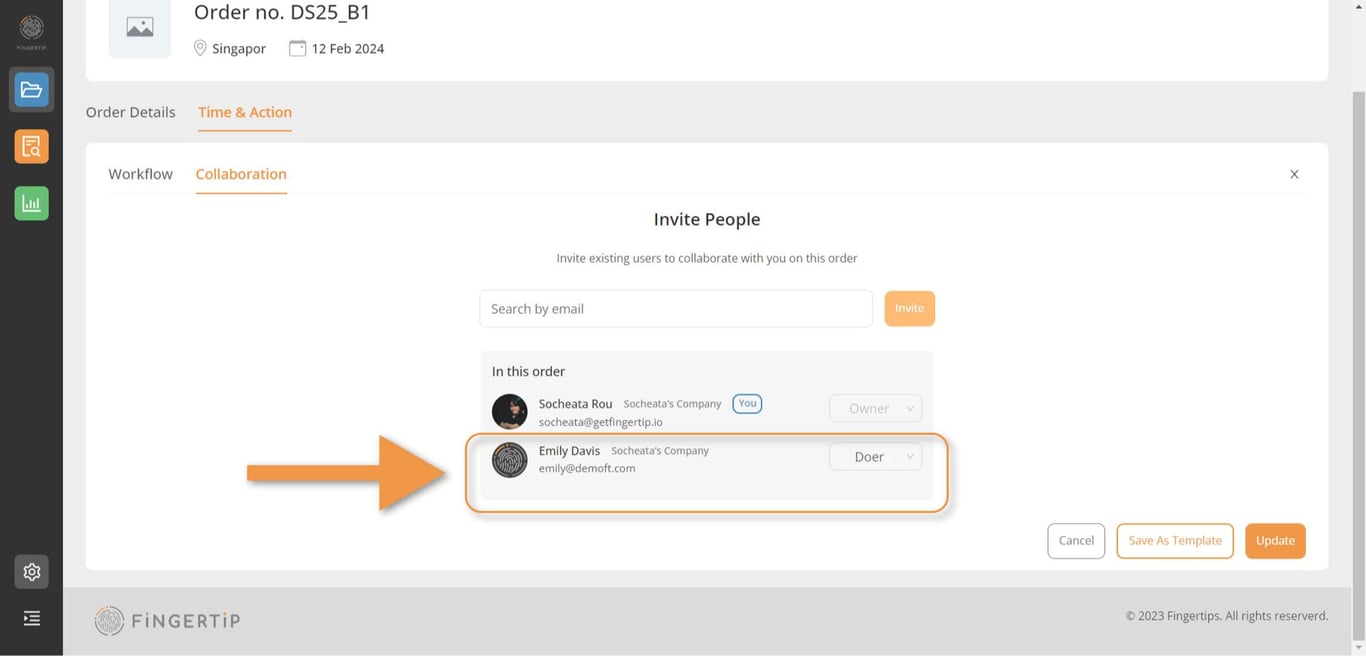The height and width of the screenshot is (656, 1366).
Task: Open the orders folder icon in sidebar
Action: 31,89
